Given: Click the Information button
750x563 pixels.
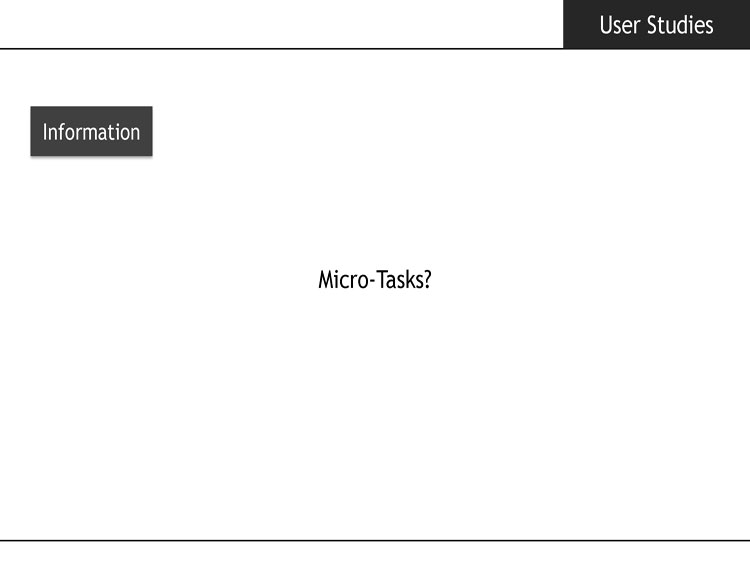Looking at the screenshot, I should tap(91, 131).
